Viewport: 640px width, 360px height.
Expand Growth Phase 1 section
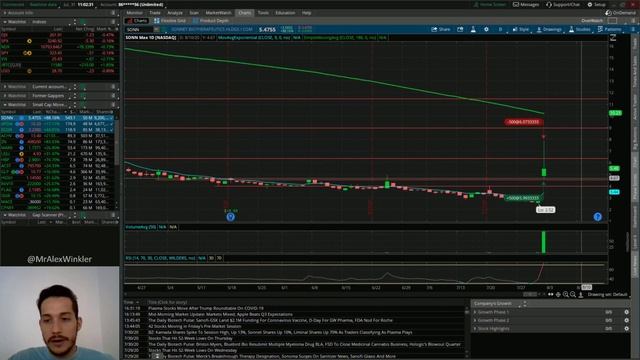tap(475, 312)
